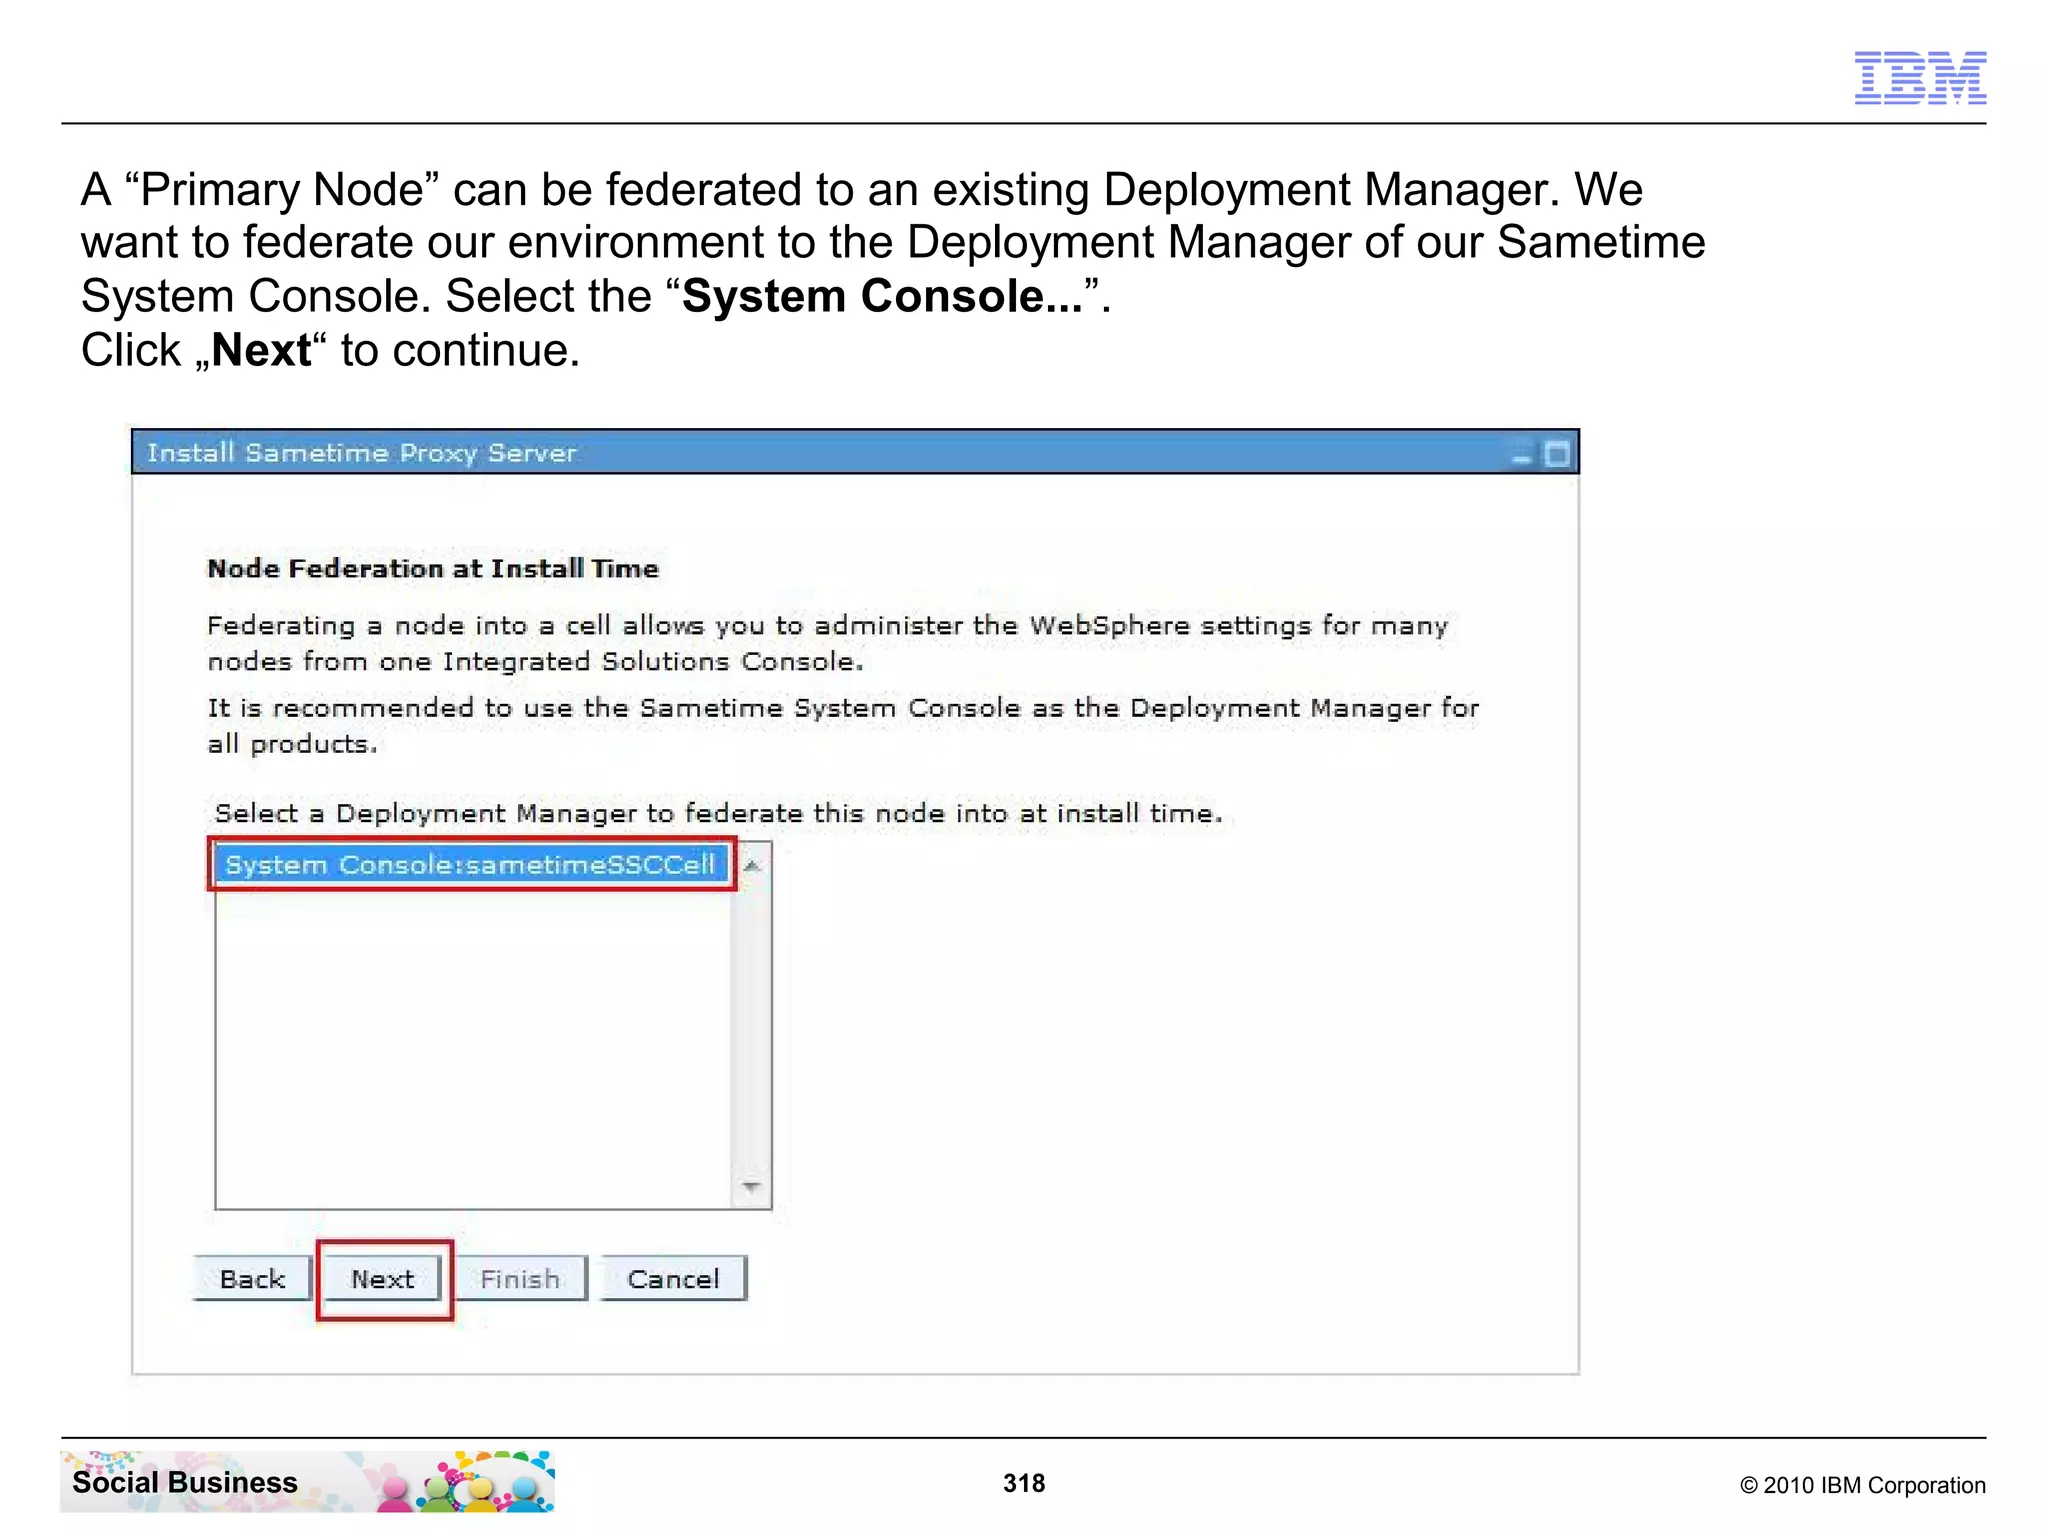This screenshot has height=1536, width=2048.
Task: Click the Select a Deployment Manager label
Action: click(x=718, y=813)
